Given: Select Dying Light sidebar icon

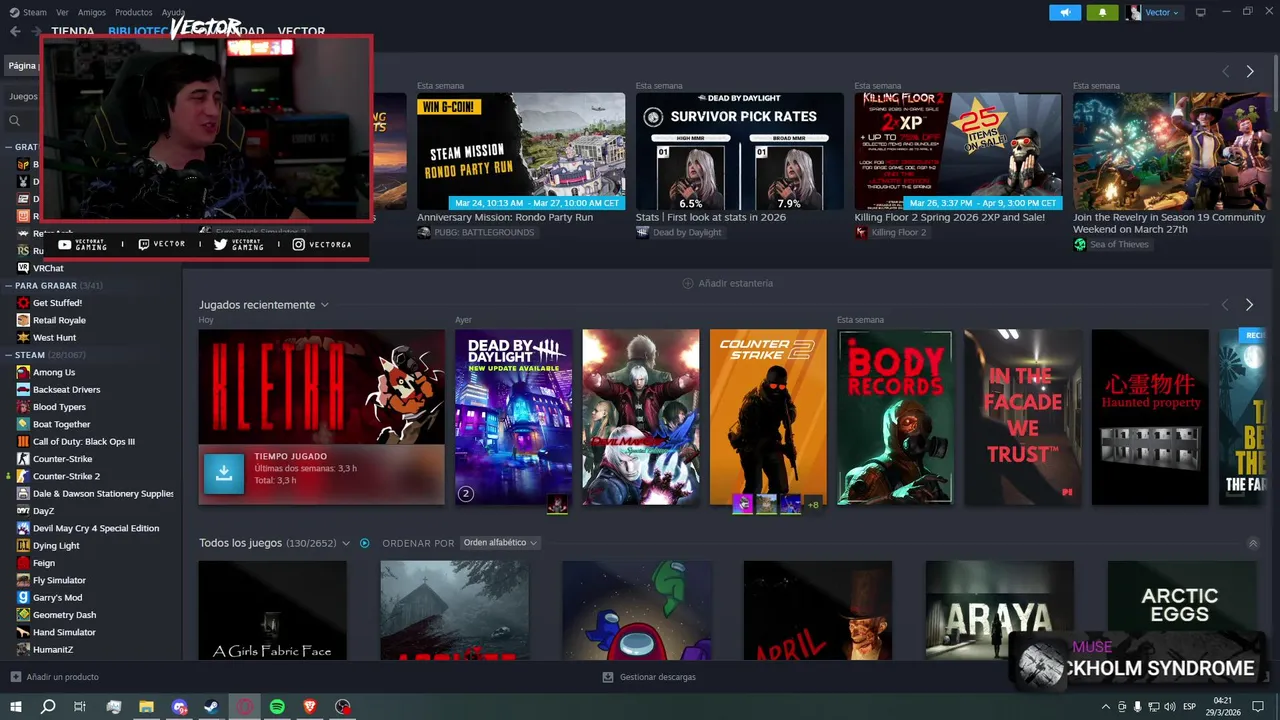Looking at the screenshot, I should coord(24,546).
